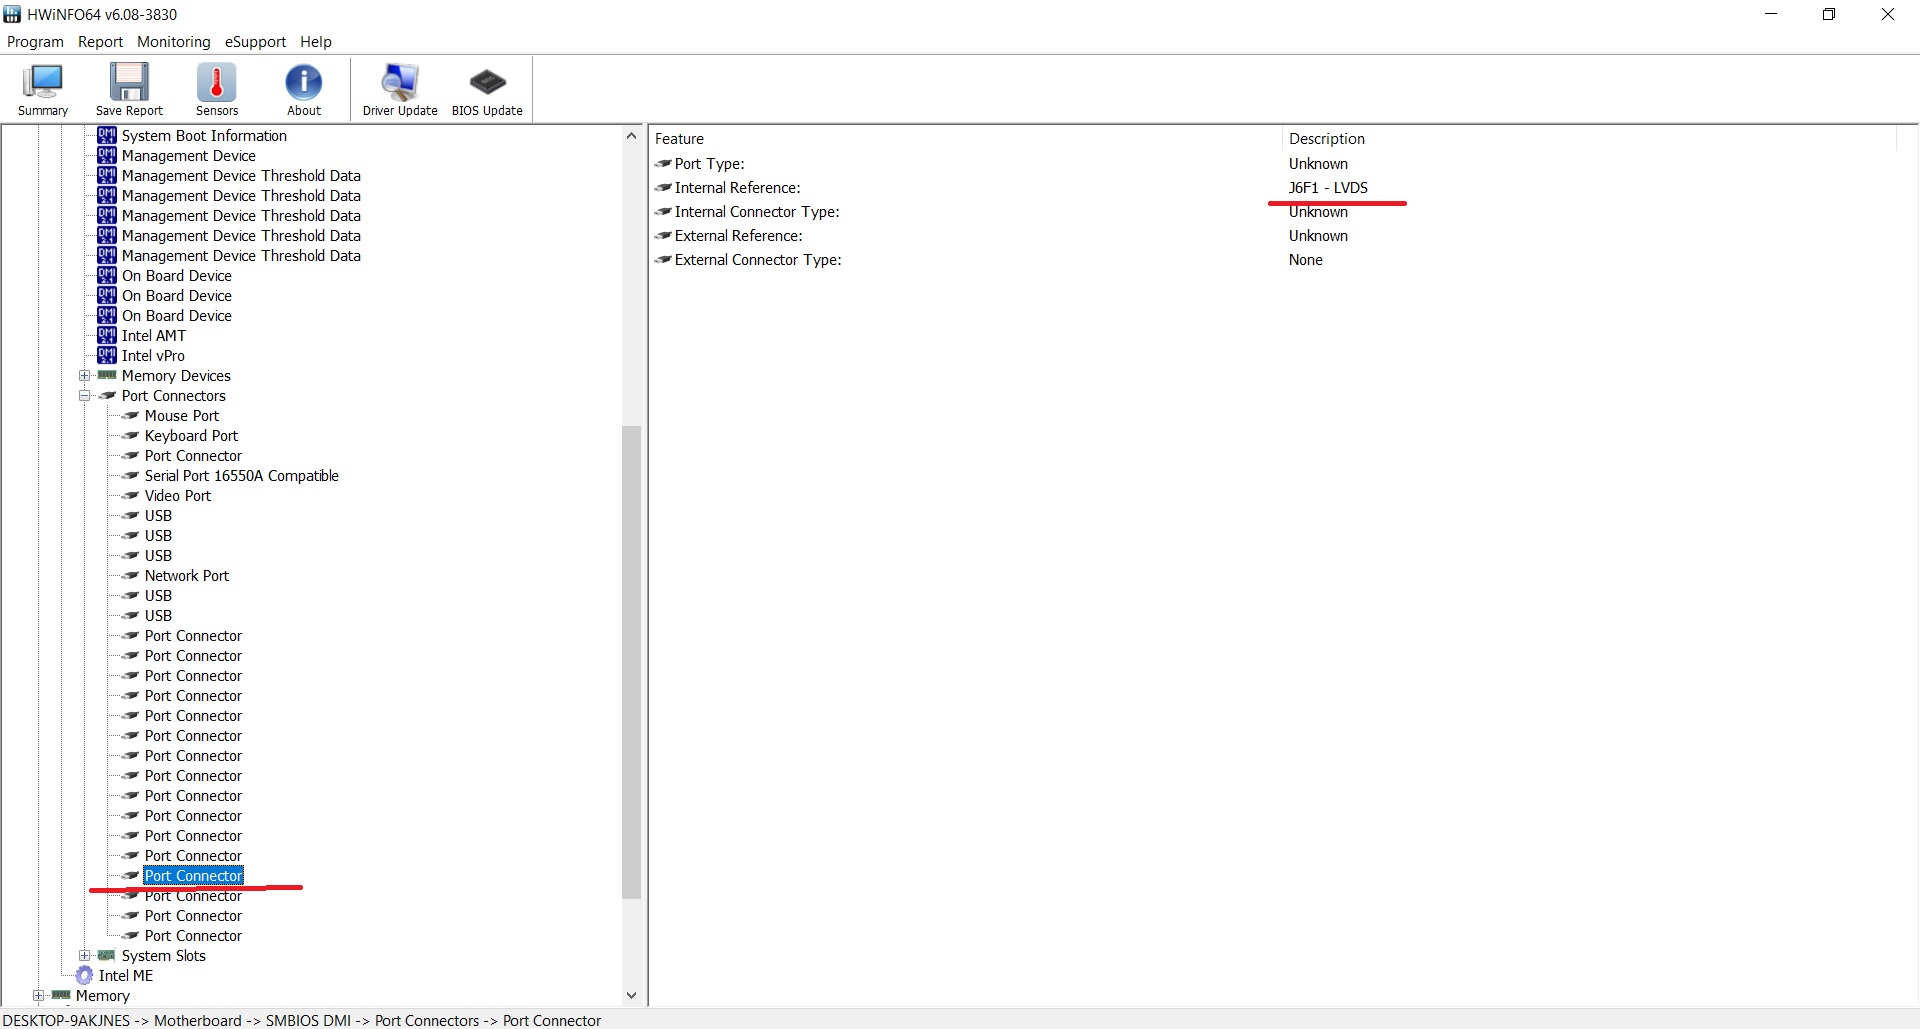Select System Boot Information tree item
This screenshot has width=1920, height=1029.
coord(204,136)
